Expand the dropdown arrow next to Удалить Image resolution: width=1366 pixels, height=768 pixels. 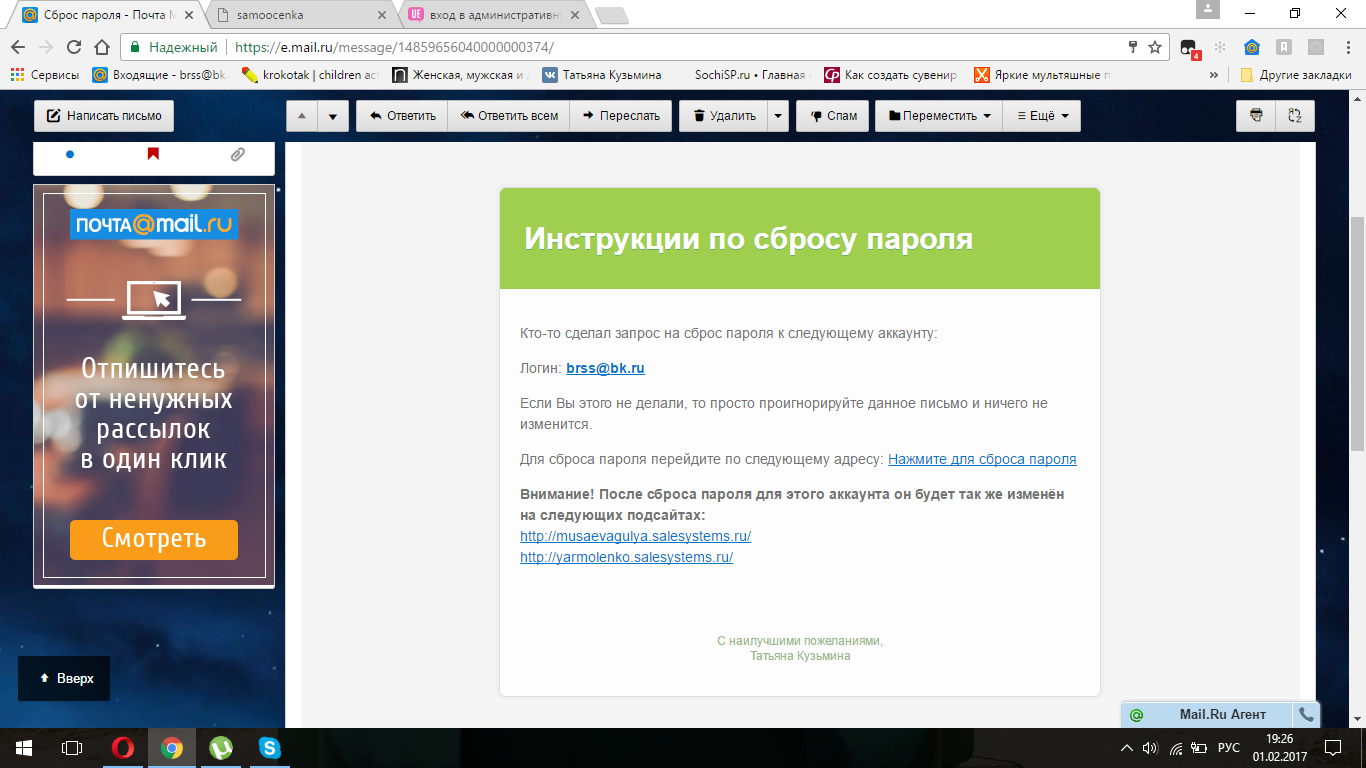point(778,116)
